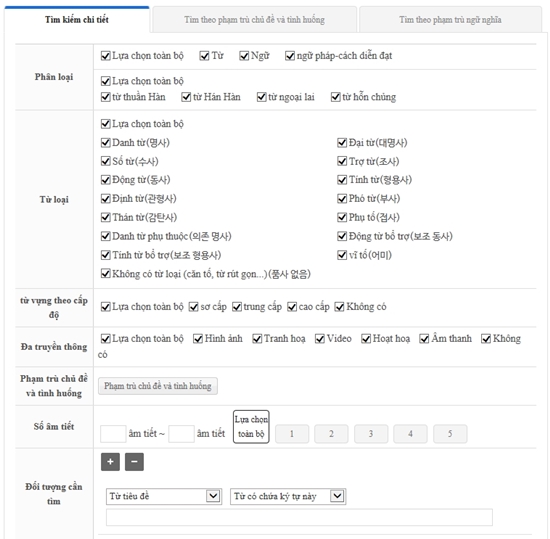
Task: Click the minus icon to remove a search condition
Action: click(x=134, y=461)
